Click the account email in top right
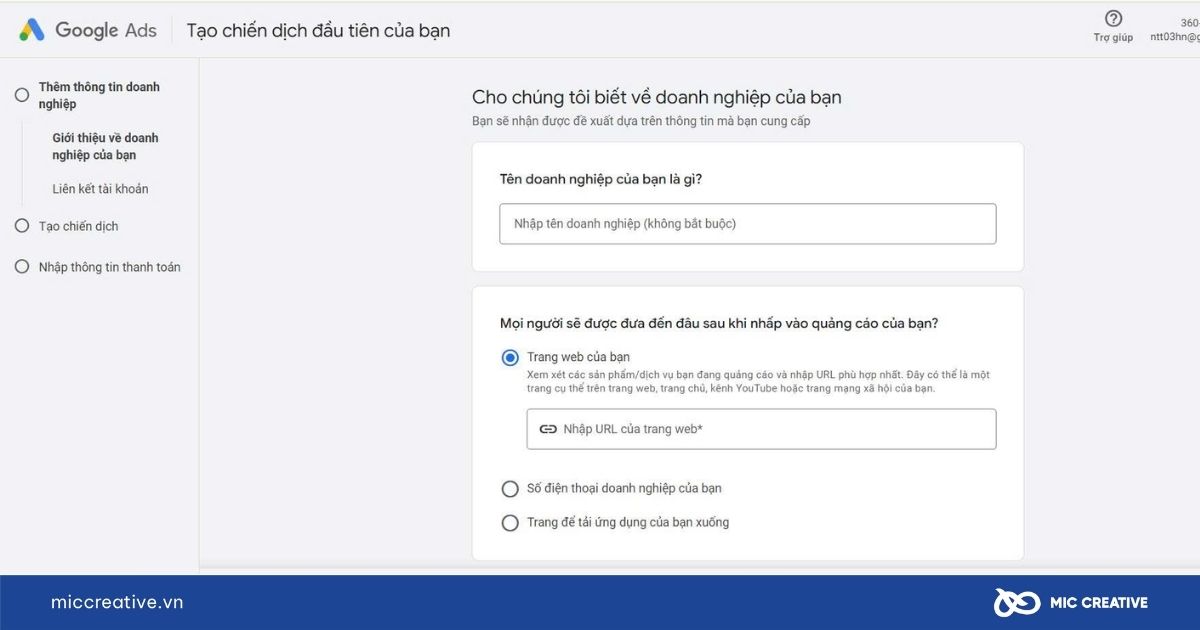 [x=1175, y=37]
